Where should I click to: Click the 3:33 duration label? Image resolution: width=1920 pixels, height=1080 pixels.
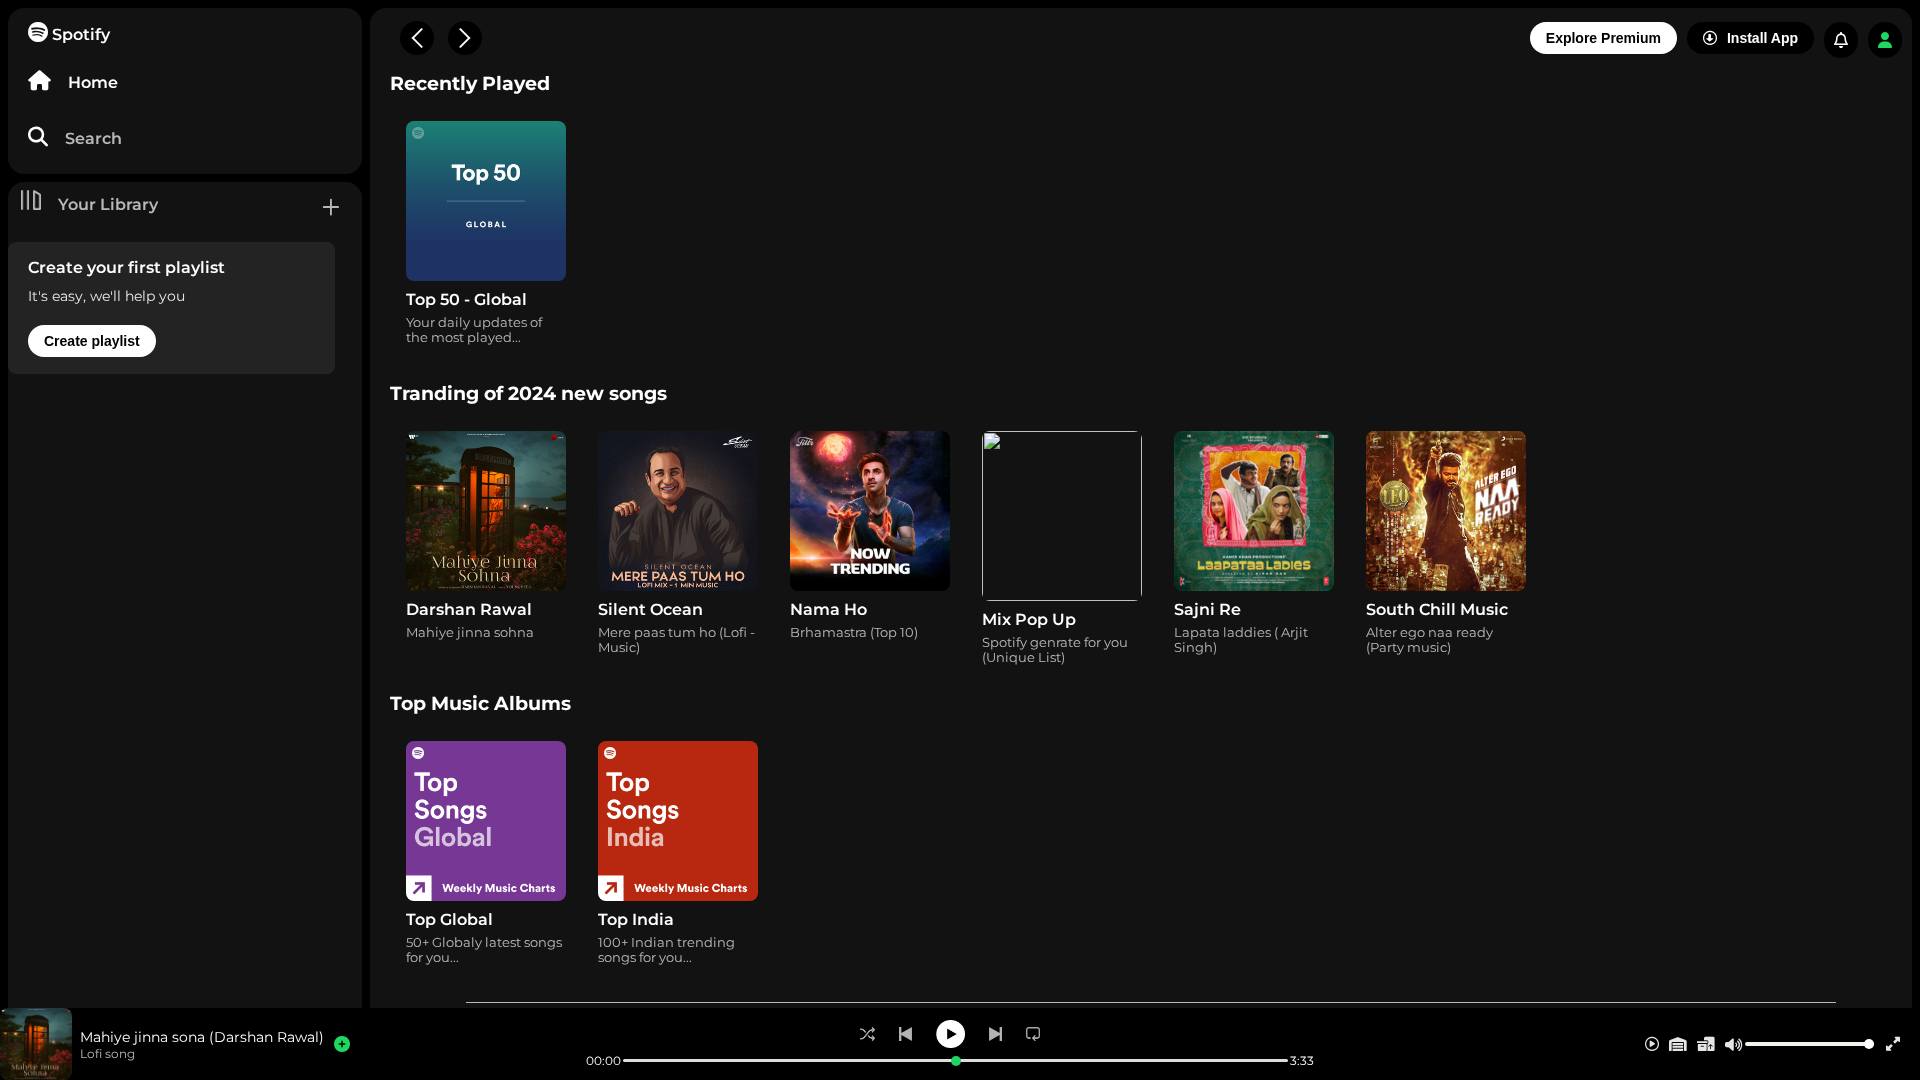click(x=1301, y=1061)
